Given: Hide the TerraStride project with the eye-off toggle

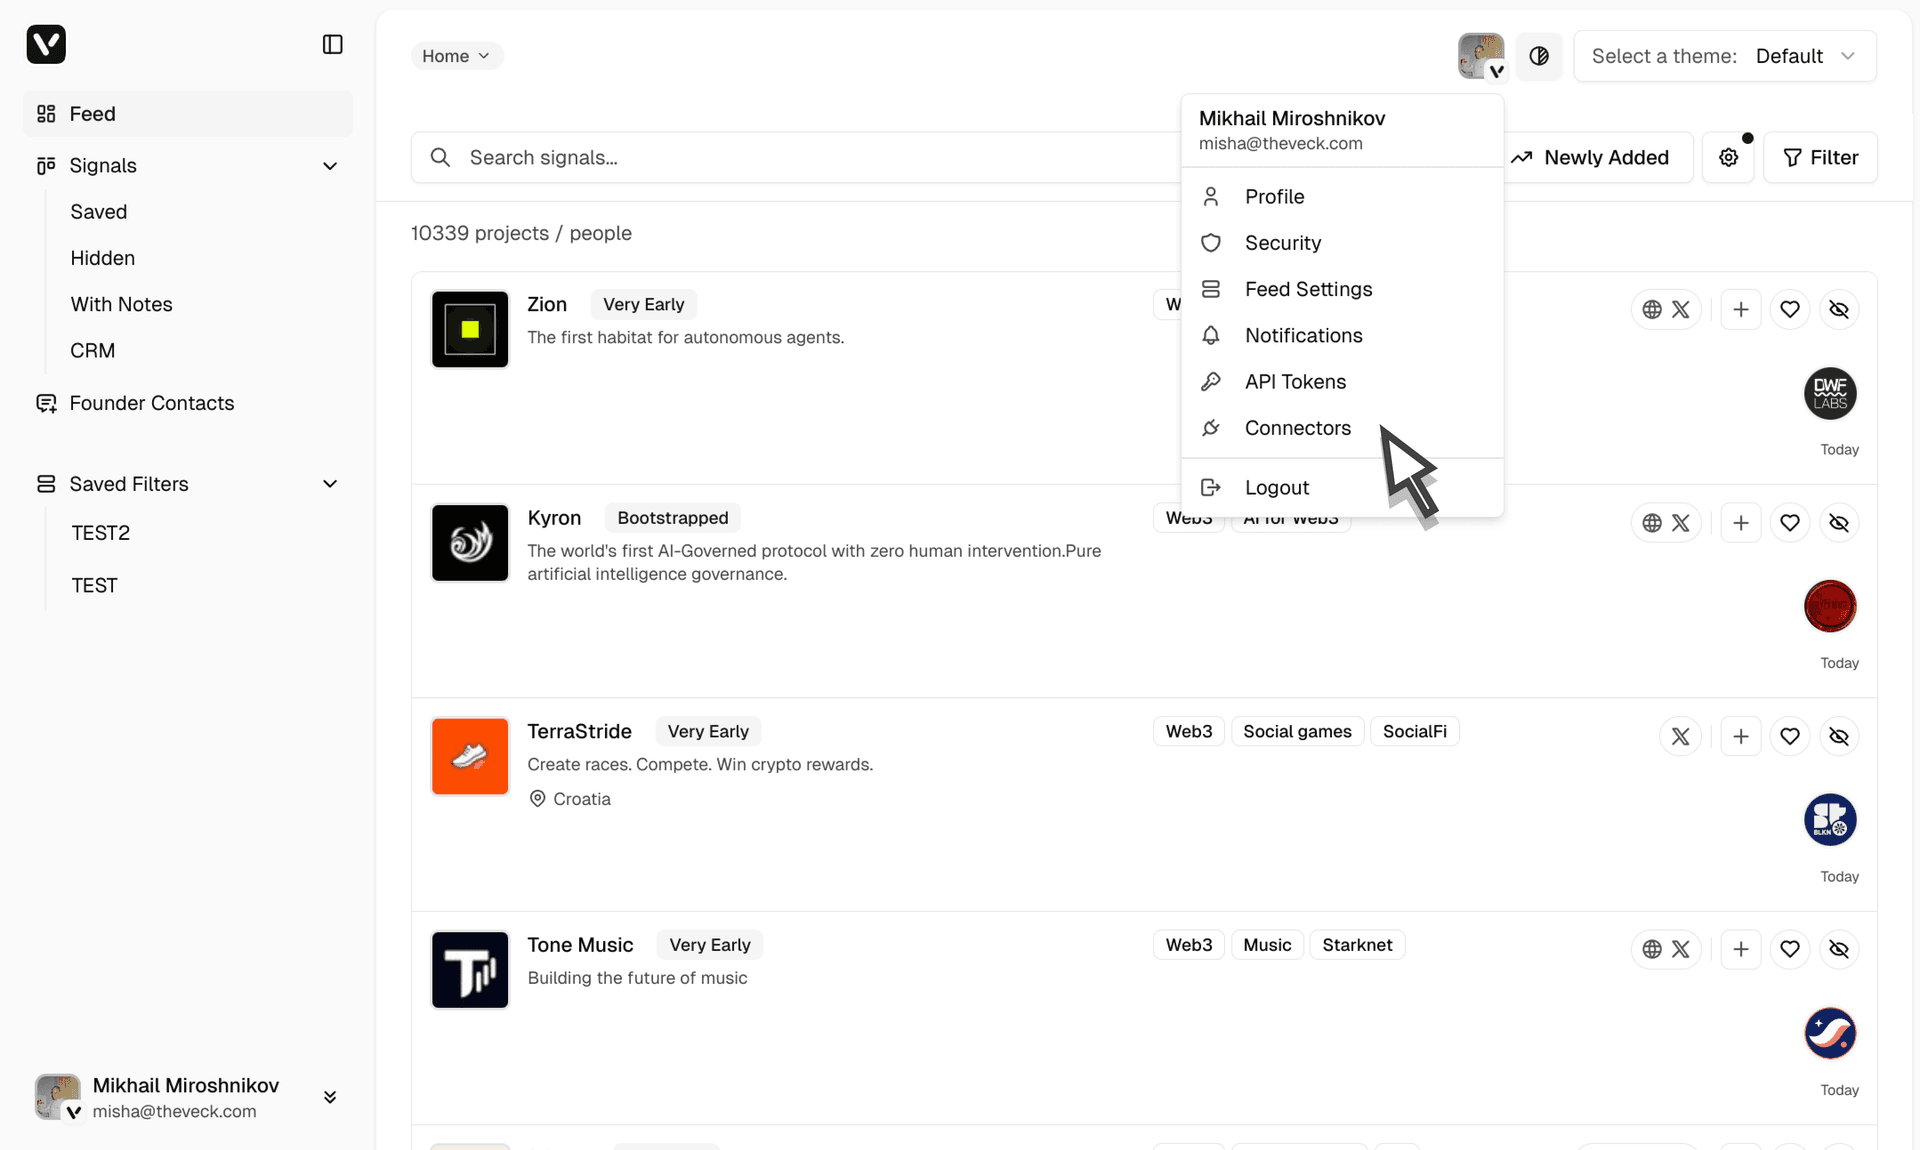Looking at the screenshot, I should pos(1840,736).
